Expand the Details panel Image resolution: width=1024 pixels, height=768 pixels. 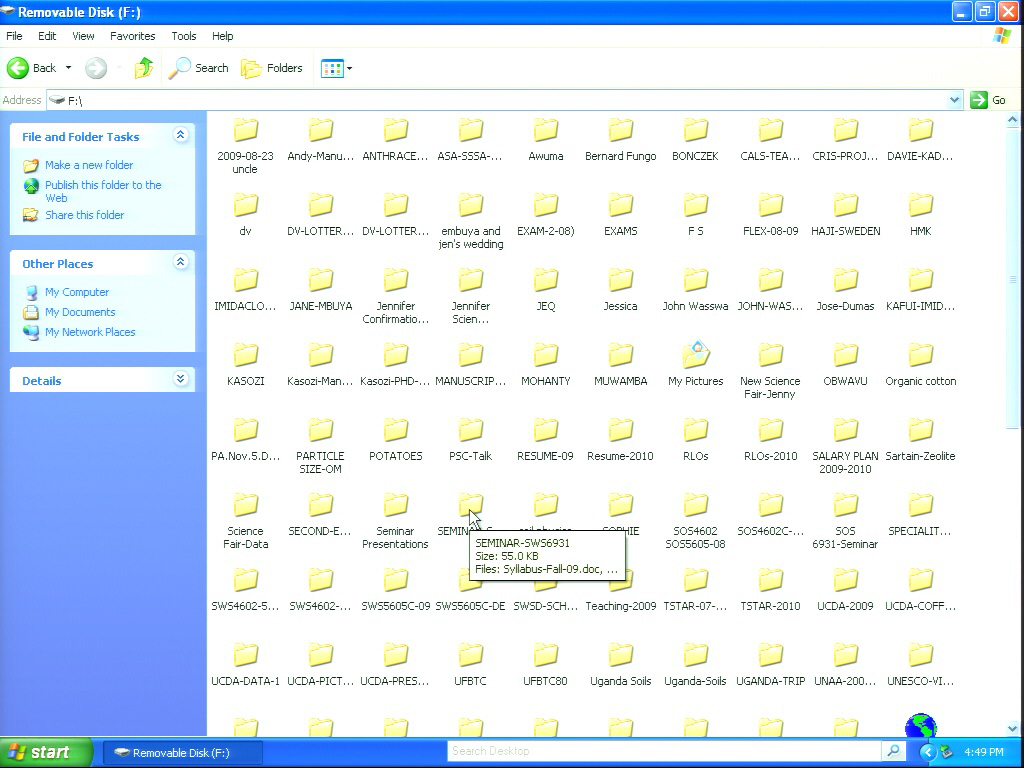click(x=181, y=379)
